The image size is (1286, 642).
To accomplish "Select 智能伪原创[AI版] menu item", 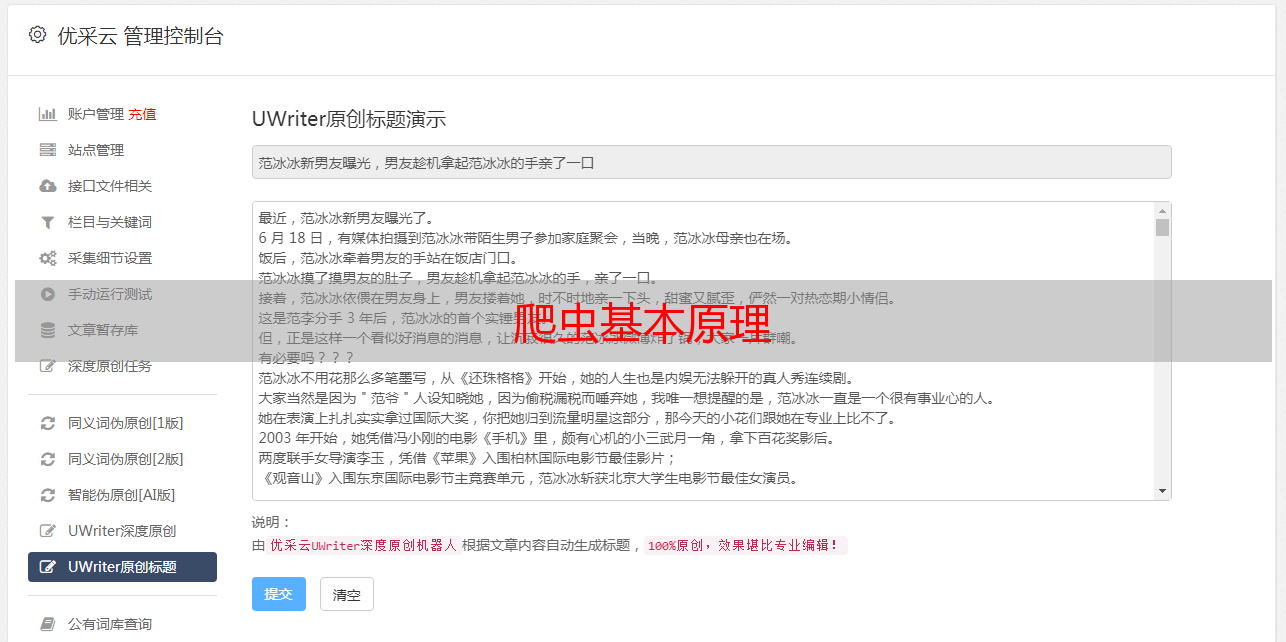I will click(122, 495).
